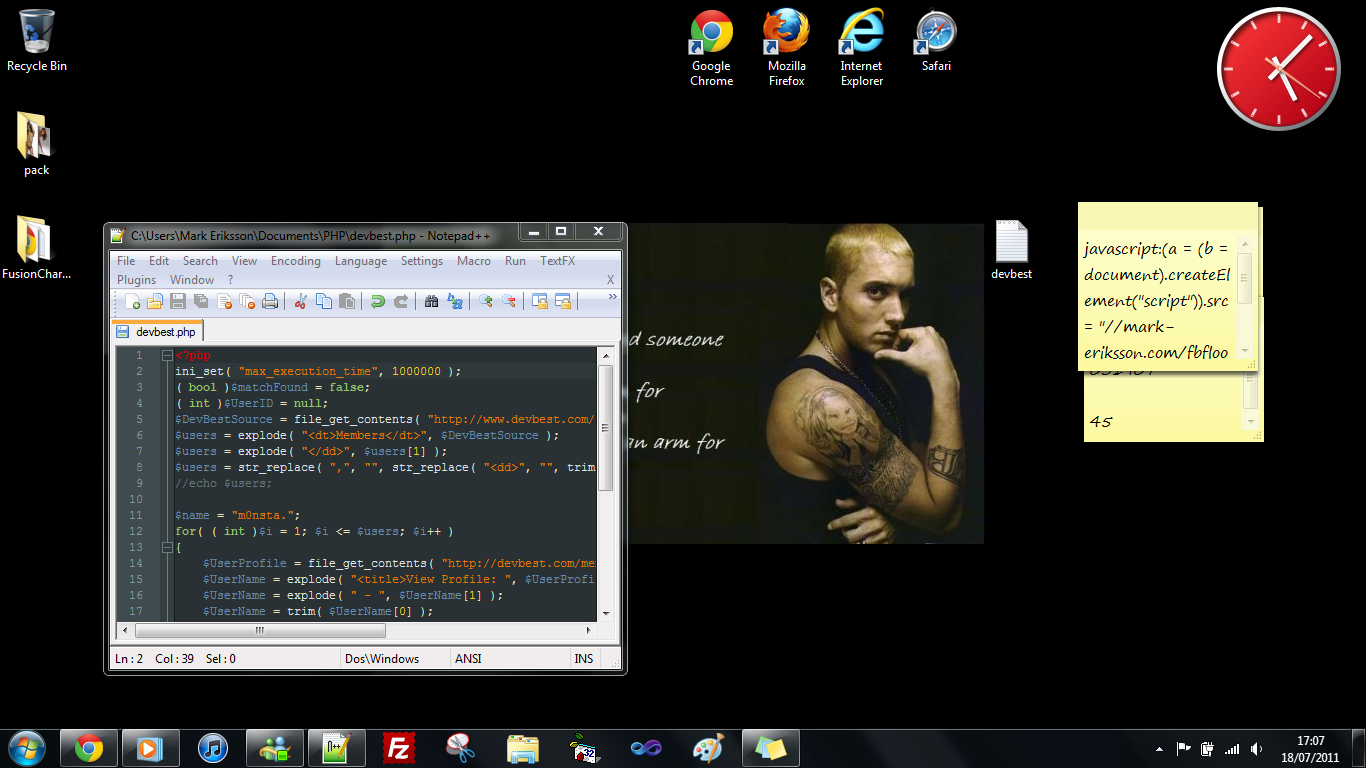Click the editor vertical scrollbar thumb
Screen dimensions: 1366x768
point(605,427)
